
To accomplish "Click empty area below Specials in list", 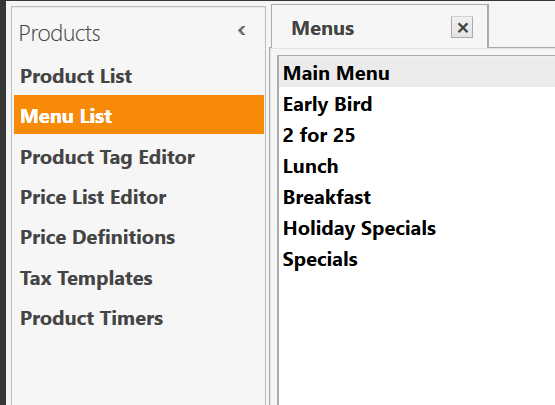I will click(x=417, y=340).
